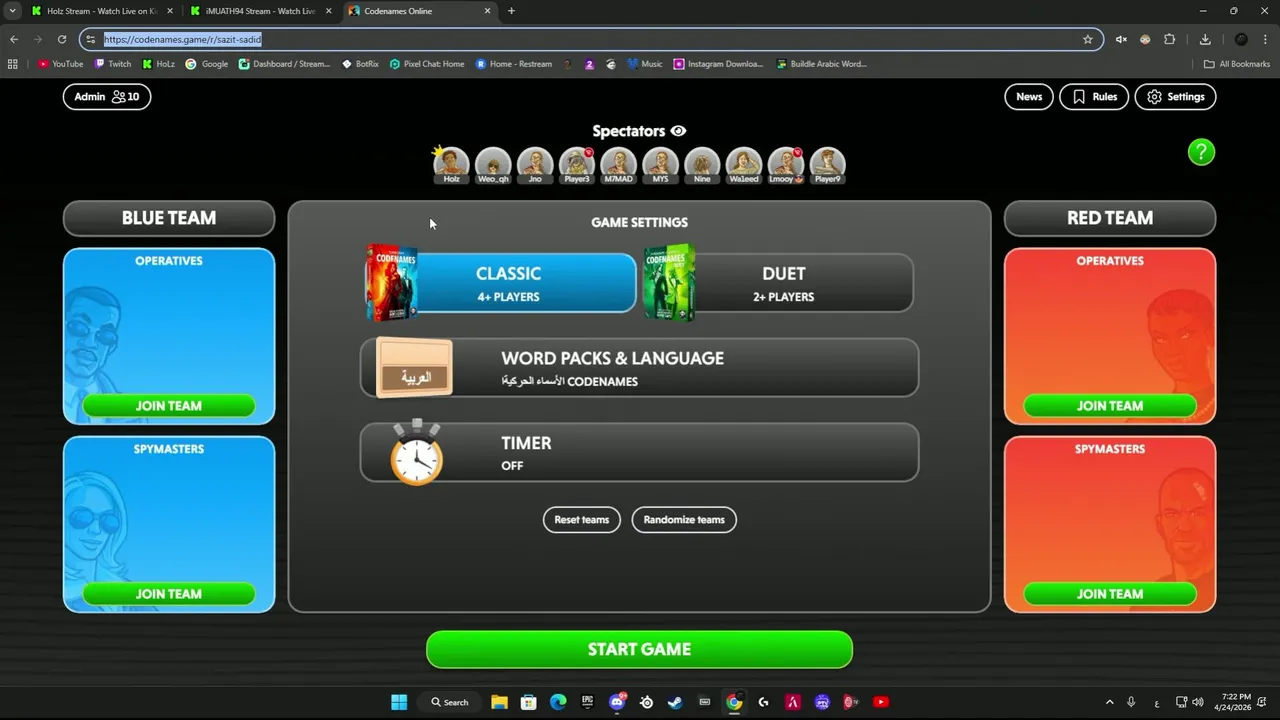
Task: Open the green help question mark icon
Action: point(1201,152)
